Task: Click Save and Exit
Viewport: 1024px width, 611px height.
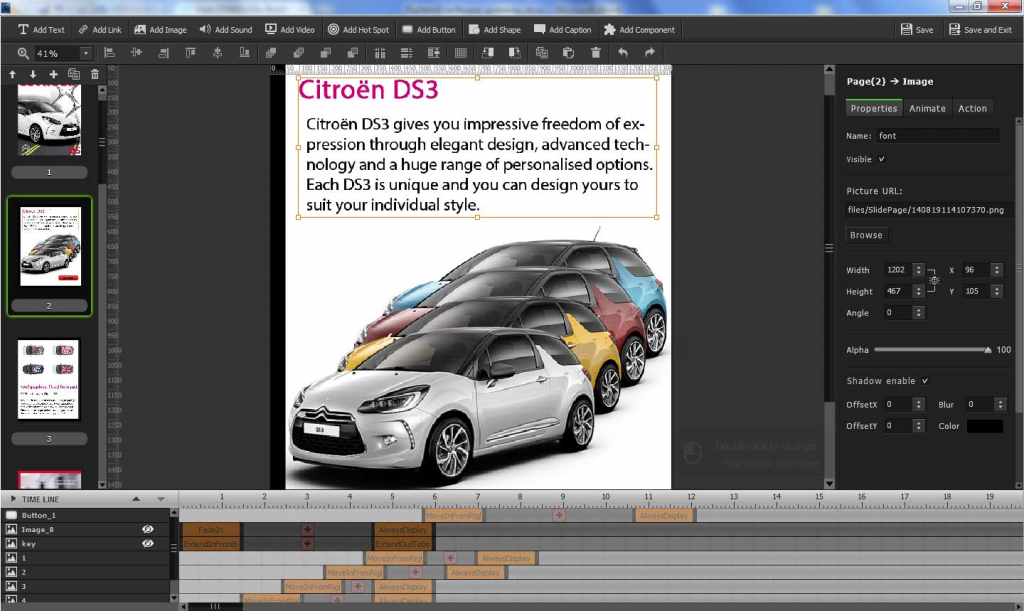Action: [980, 29]
